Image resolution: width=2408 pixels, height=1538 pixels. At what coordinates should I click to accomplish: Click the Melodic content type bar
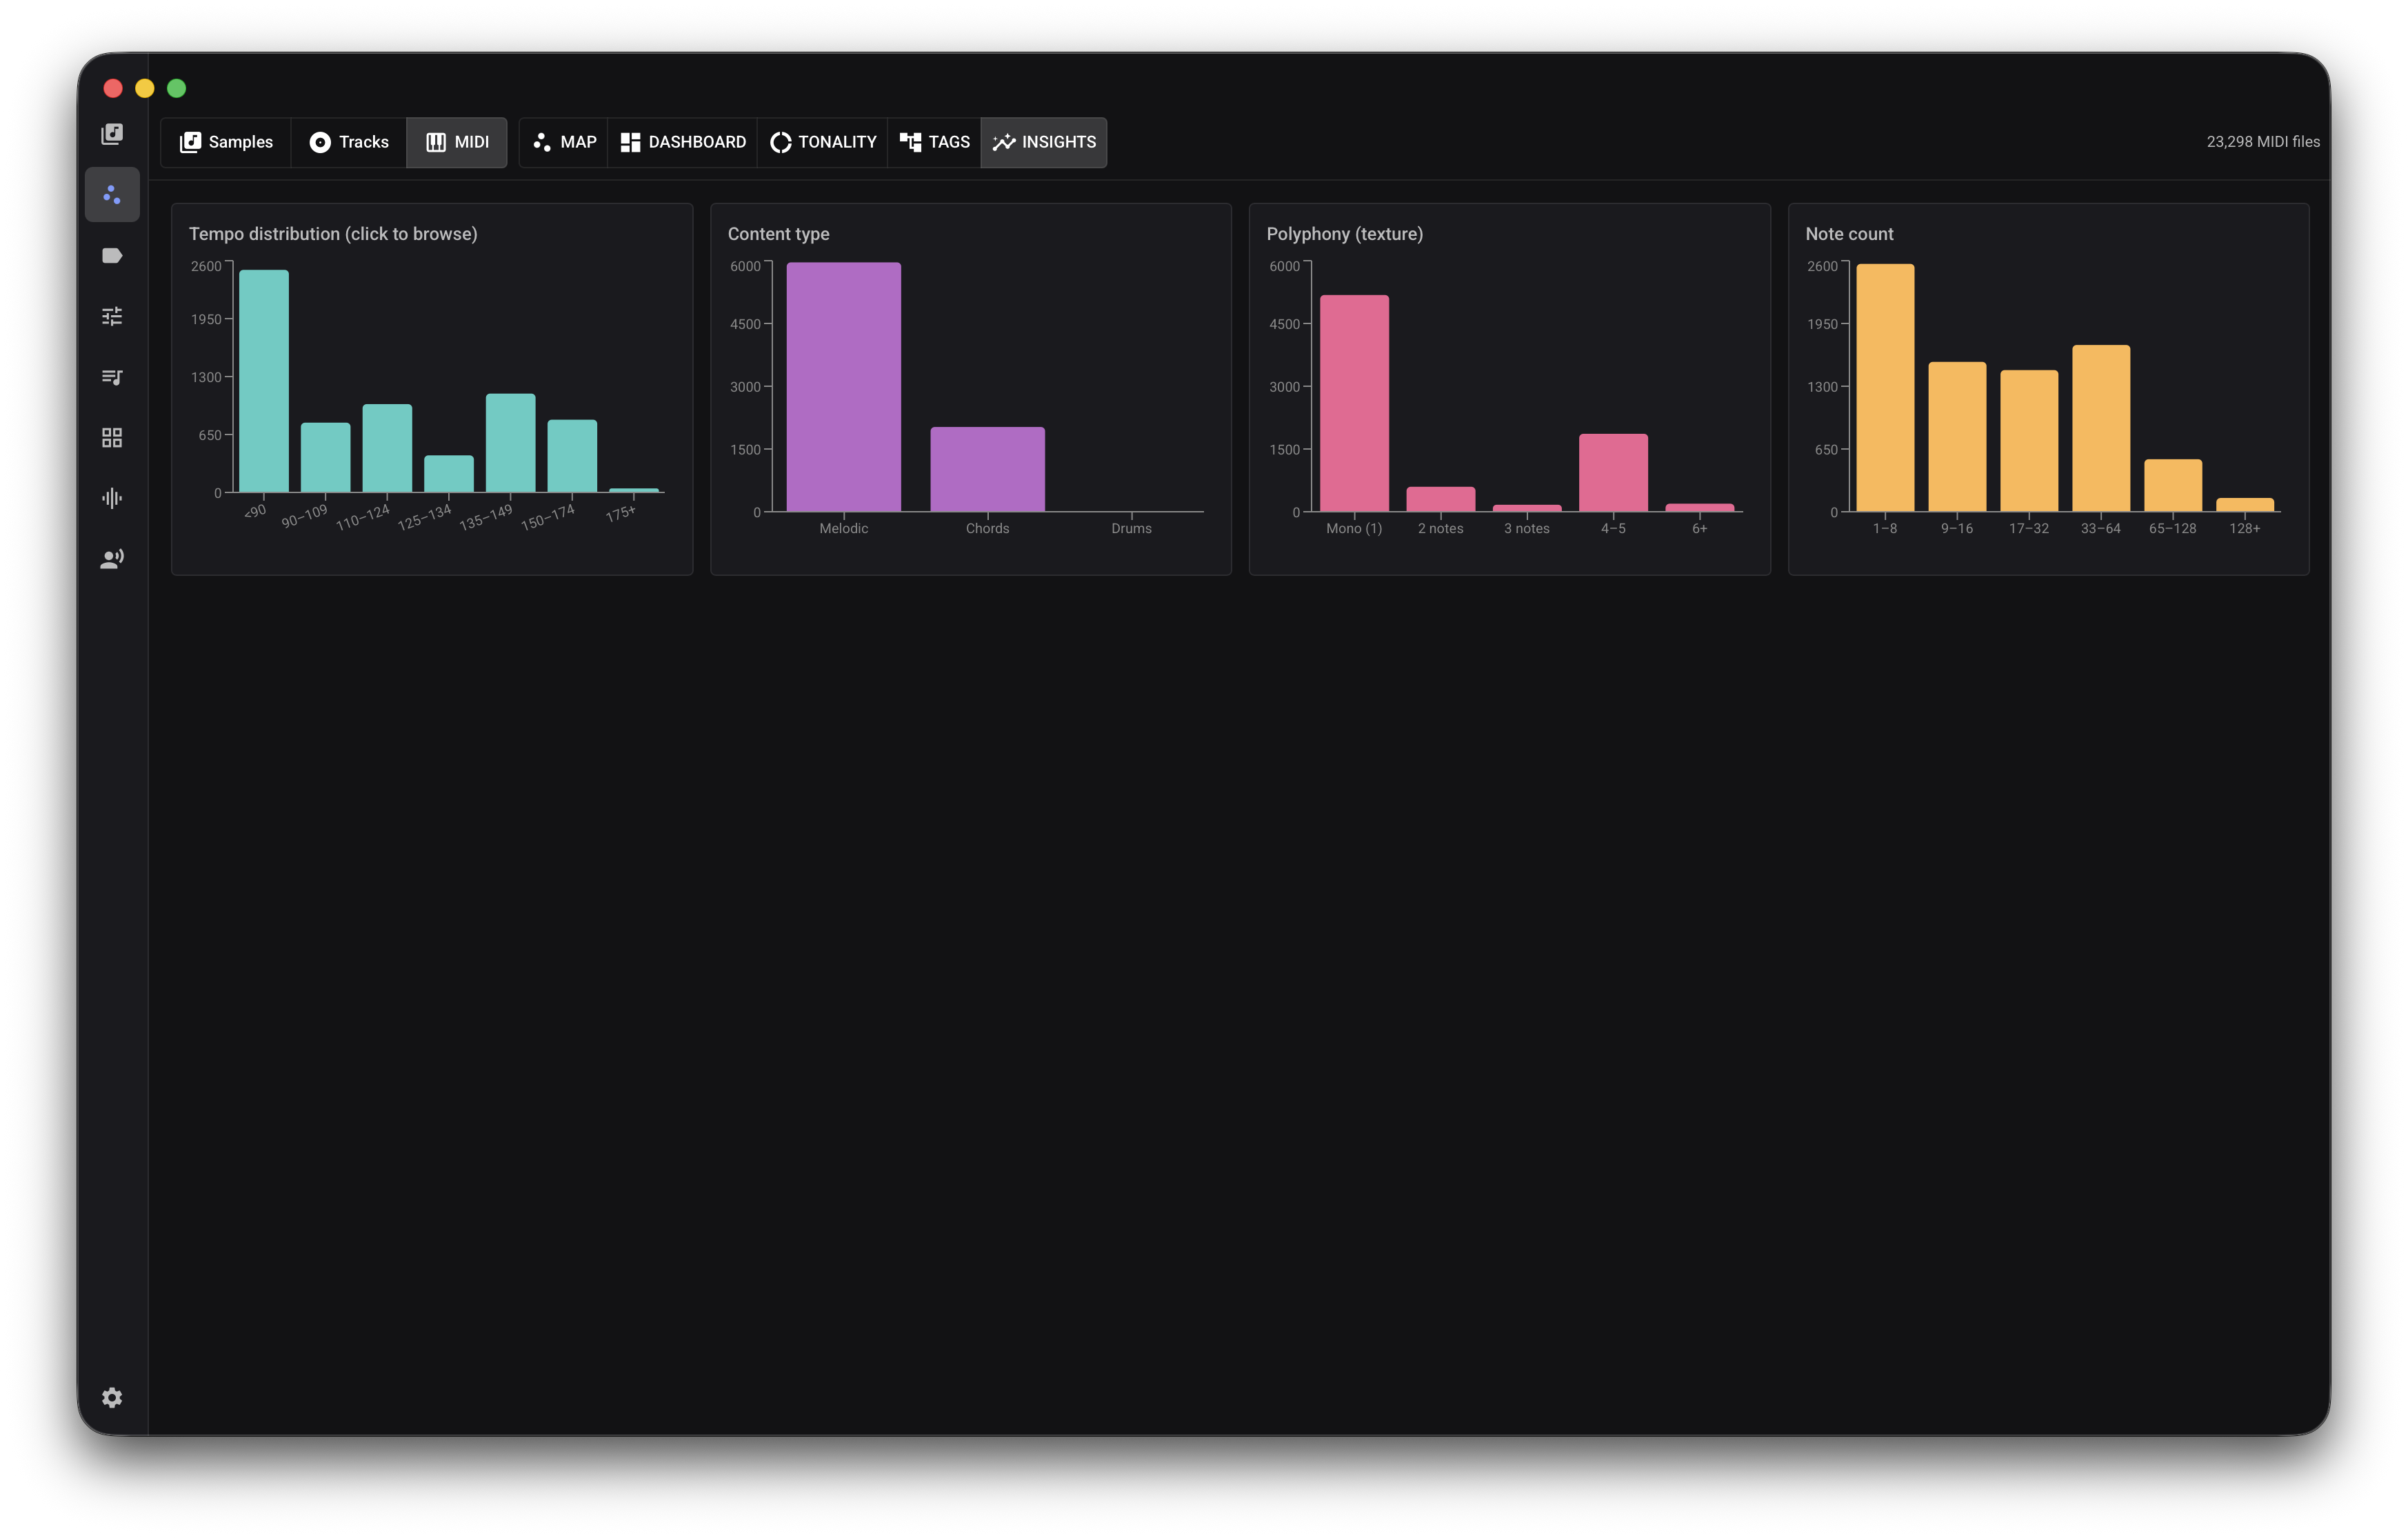pyautogui.click(x=844, y=387)
